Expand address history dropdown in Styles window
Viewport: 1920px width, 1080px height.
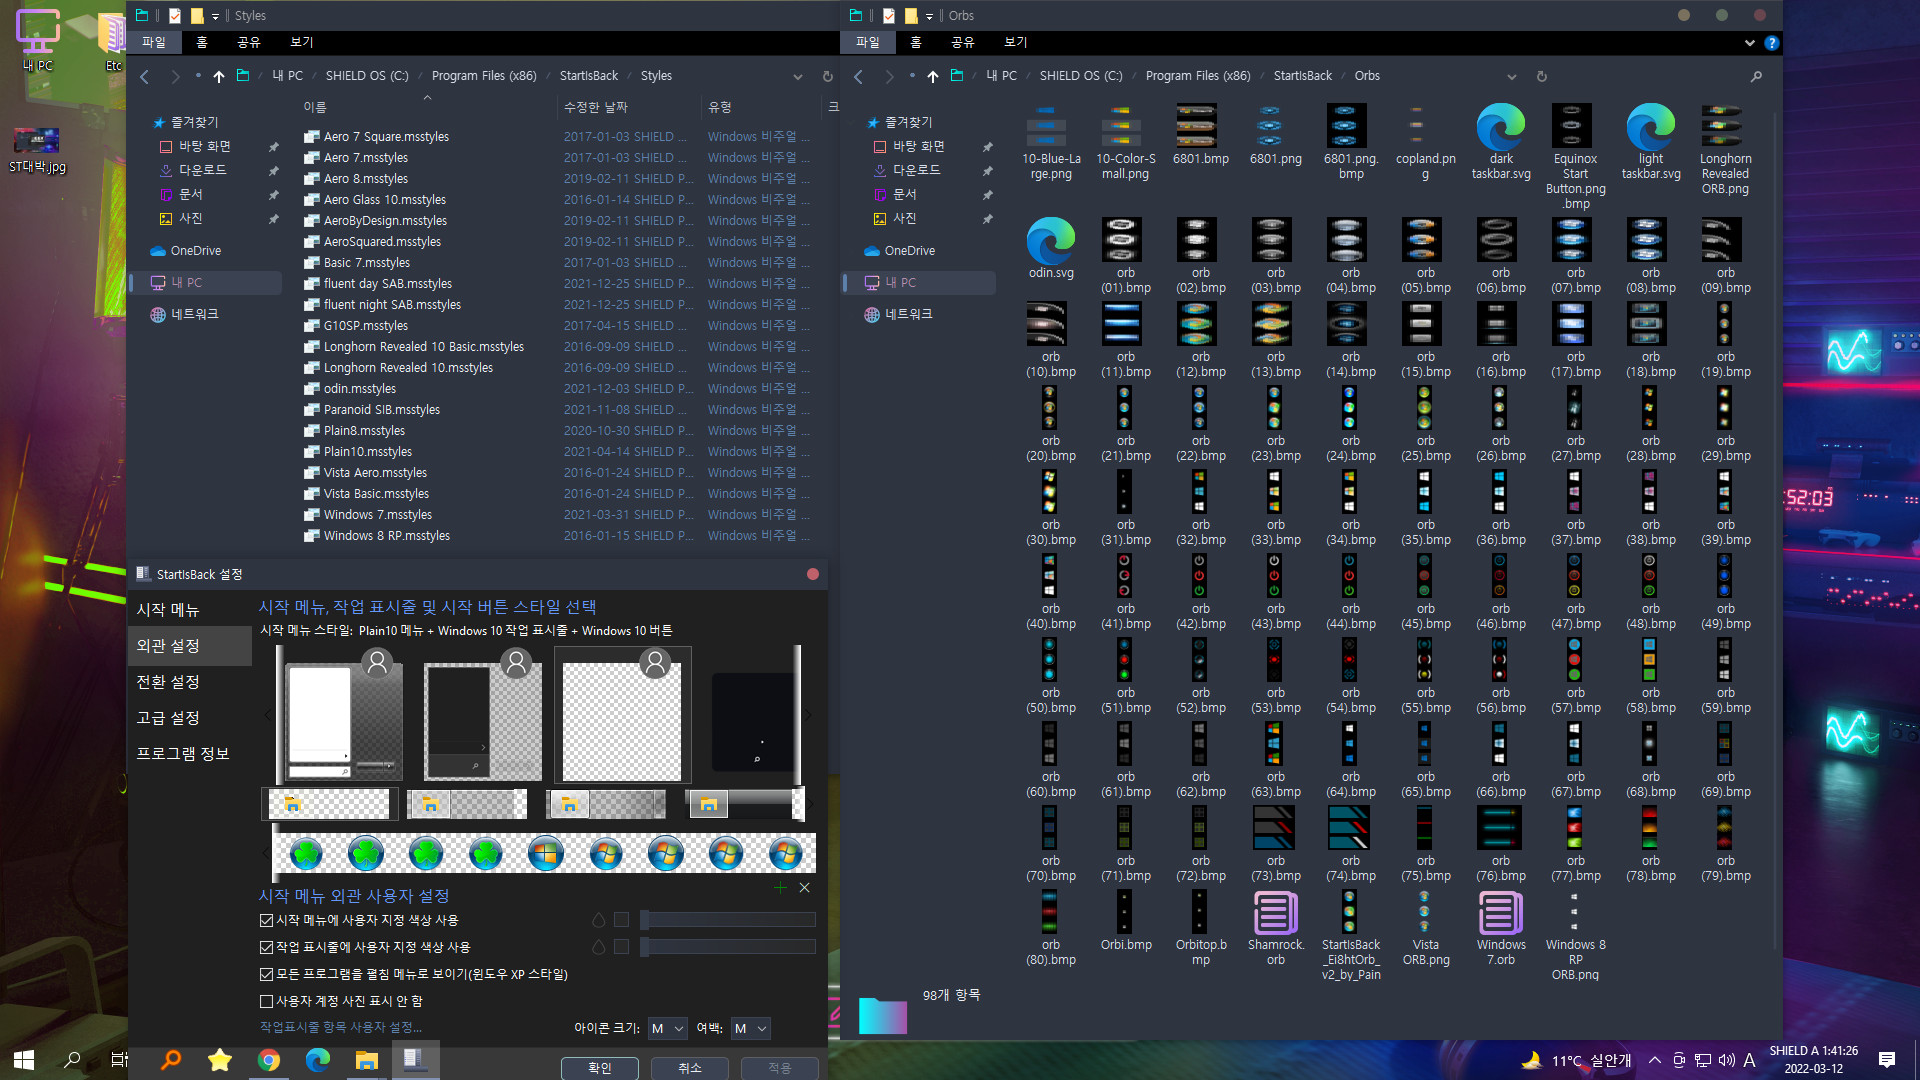click(x=797, y=76)
